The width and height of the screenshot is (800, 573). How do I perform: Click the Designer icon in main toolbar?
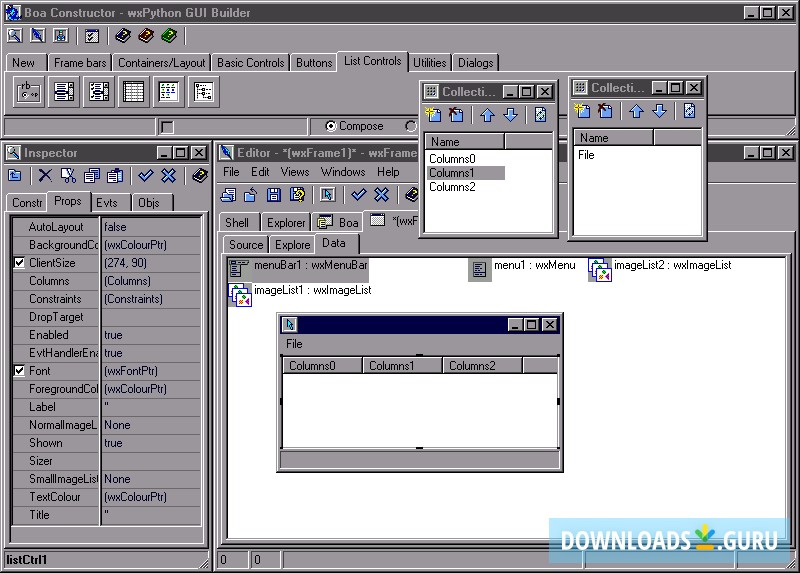pyautogui.click(x=61, y=35)
